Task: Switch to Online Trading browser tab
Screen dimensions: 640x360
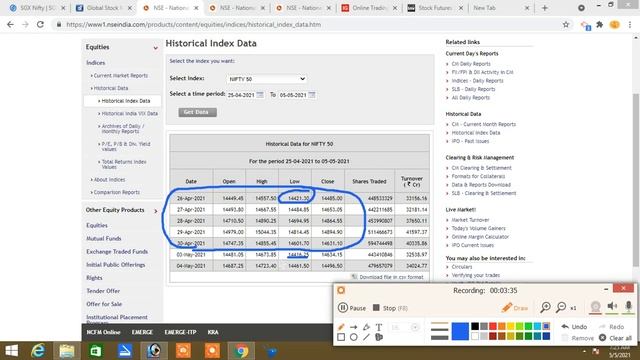Action: click(x=369, y=8)
